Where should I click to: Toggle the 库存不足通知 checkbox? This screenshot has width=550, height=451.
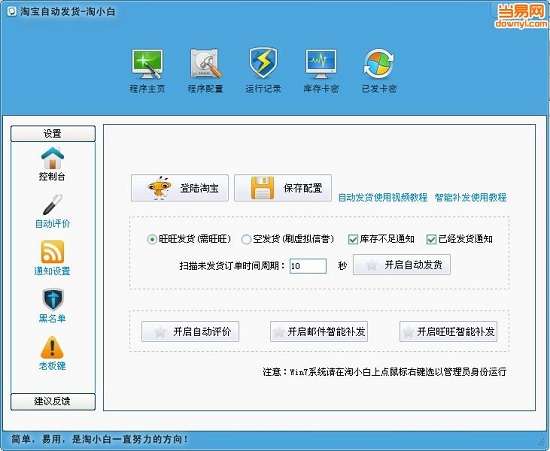coord(353,240)
